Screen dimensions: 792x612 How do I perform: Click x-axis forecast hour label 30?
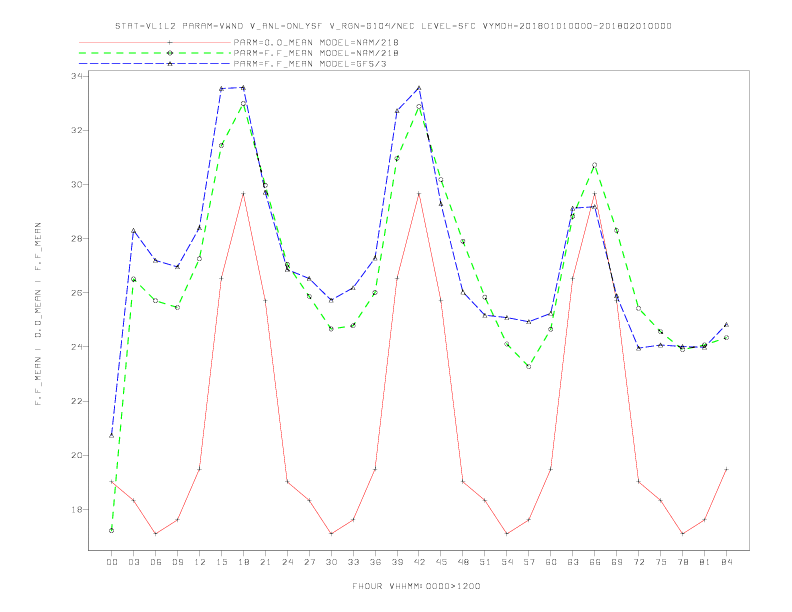point(331,562)
